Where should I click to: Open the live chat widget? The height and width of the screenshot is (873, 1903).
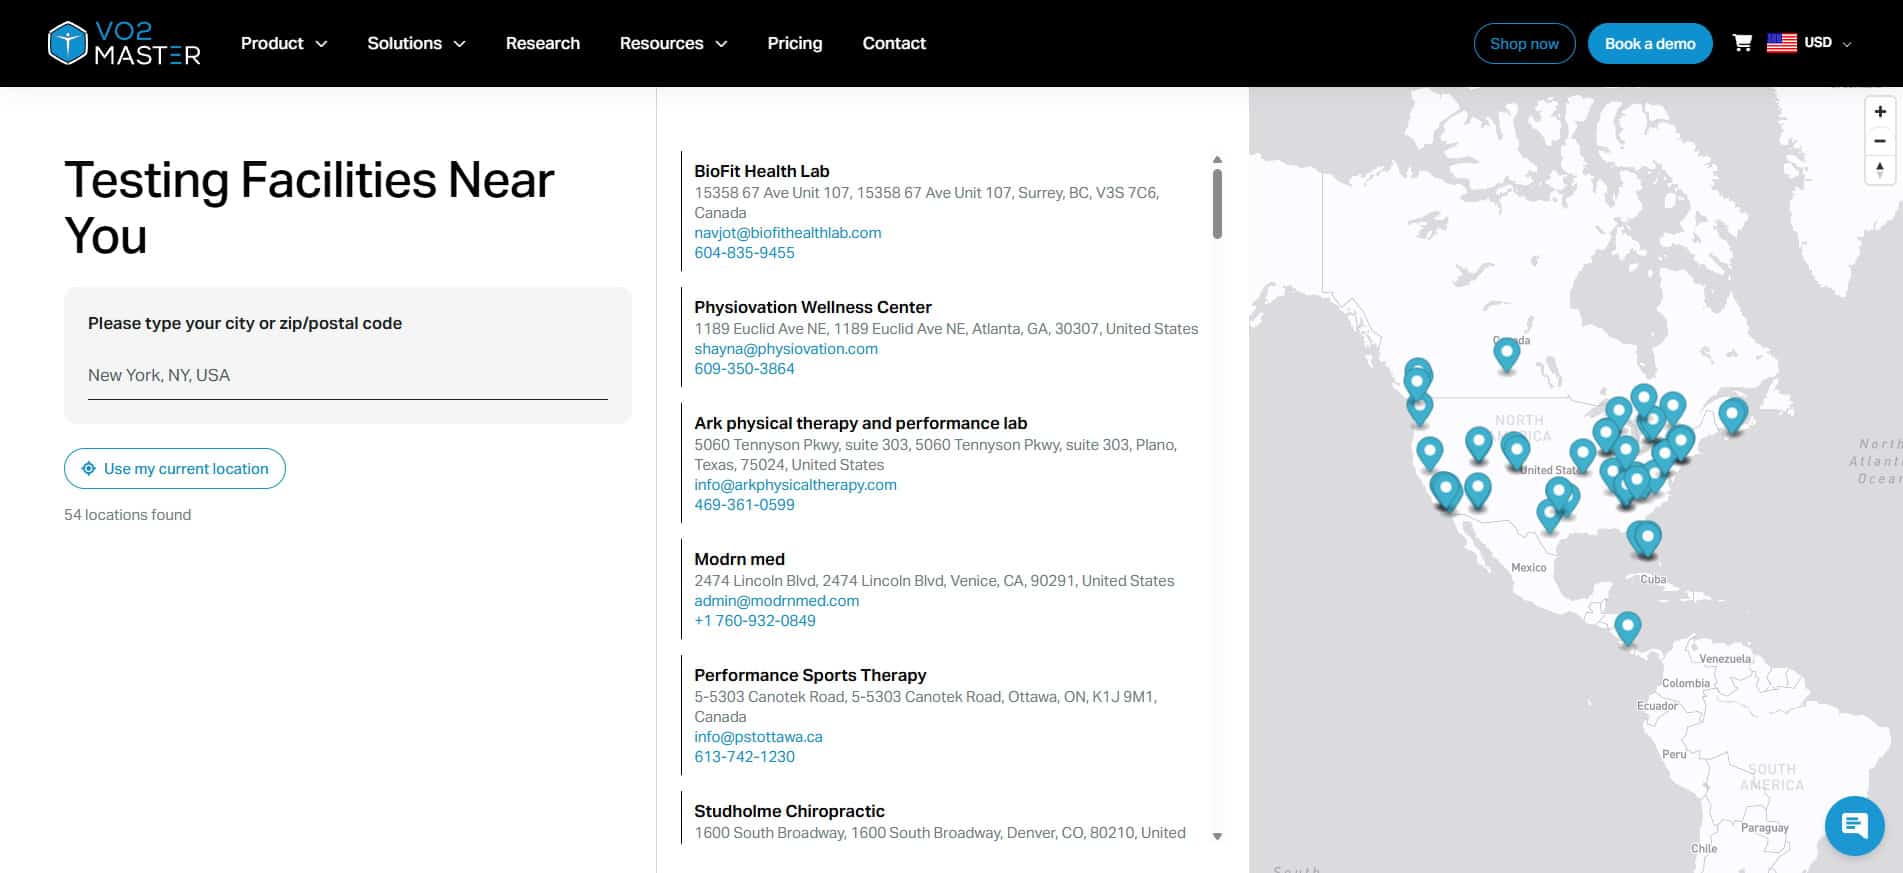1854,825
